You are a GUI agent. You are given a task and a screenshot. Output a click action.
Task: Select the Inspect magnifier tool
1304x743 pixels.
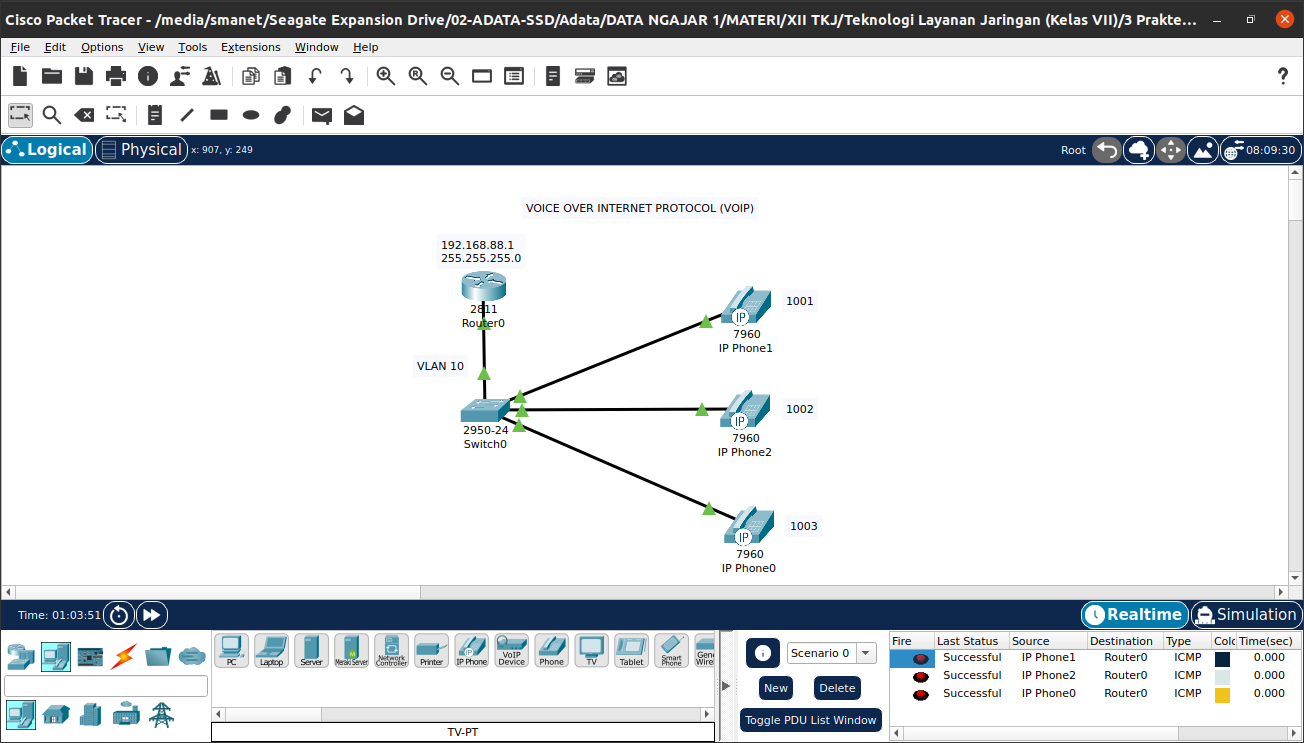click(52, 115)
